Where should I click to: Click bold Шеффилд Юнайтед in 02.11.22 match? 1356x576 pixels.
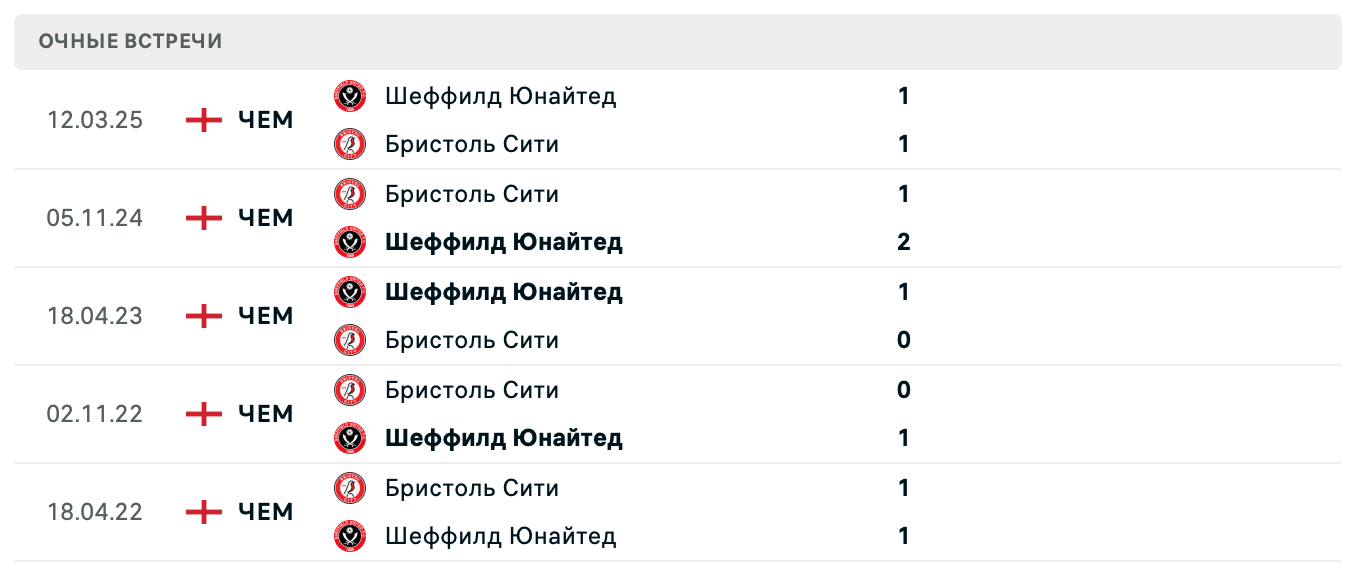(x=504, y=438)
